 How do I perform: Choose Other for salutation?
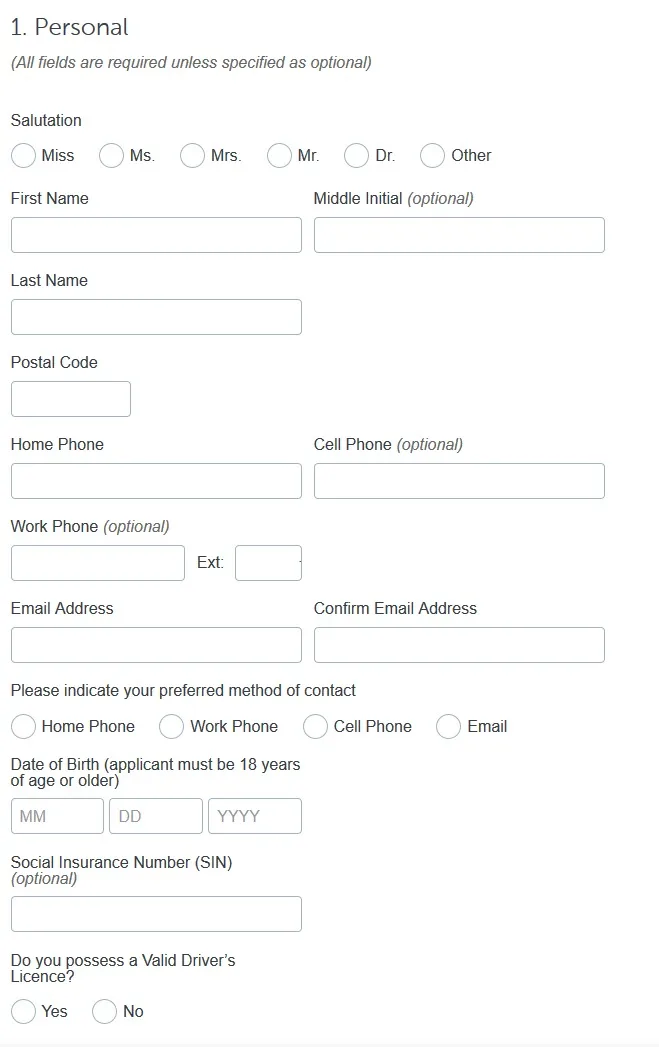click(432, 156)
